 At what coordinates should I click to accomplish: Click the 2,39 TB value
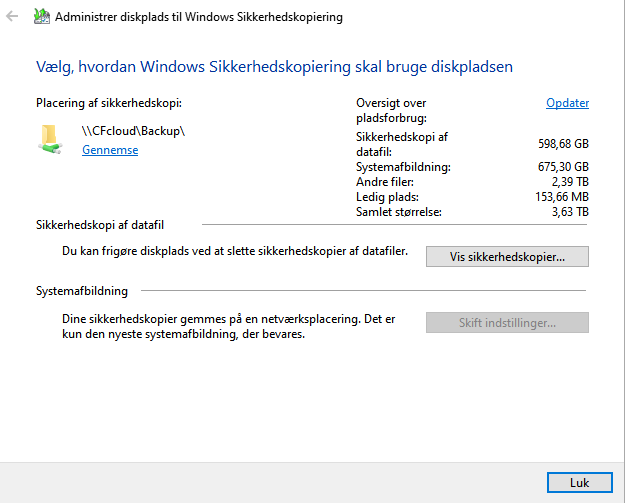570,182
